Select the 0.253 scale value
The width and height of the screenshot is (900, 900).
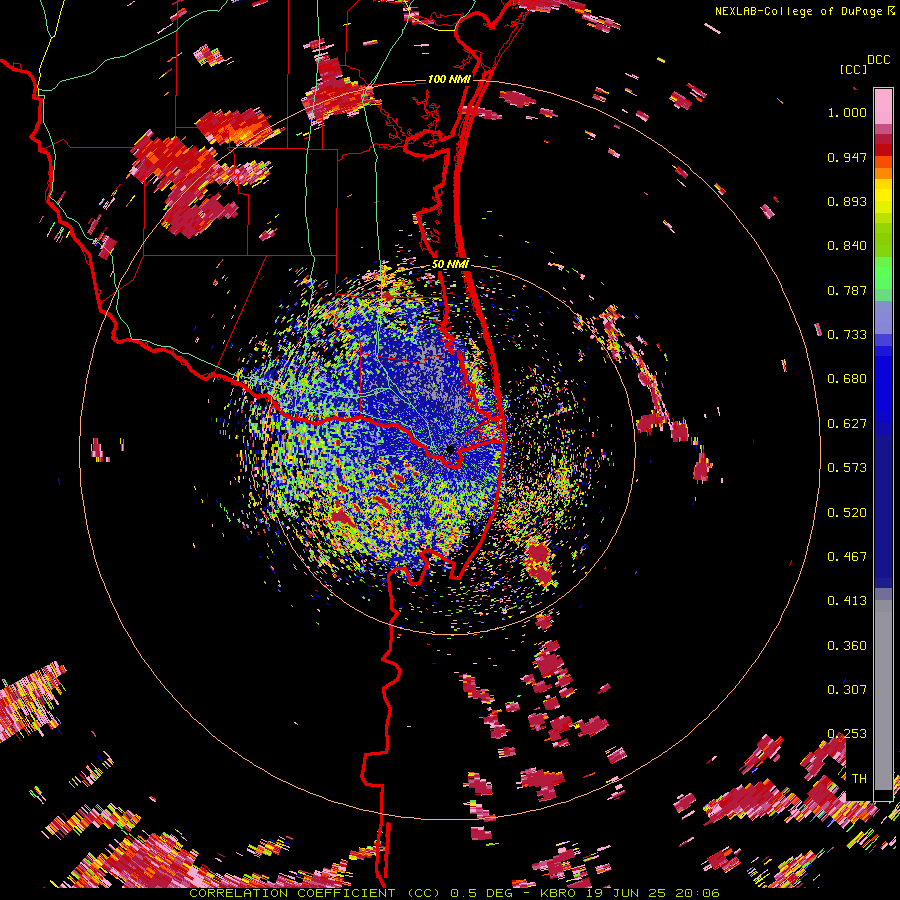(x=847, y=734)
